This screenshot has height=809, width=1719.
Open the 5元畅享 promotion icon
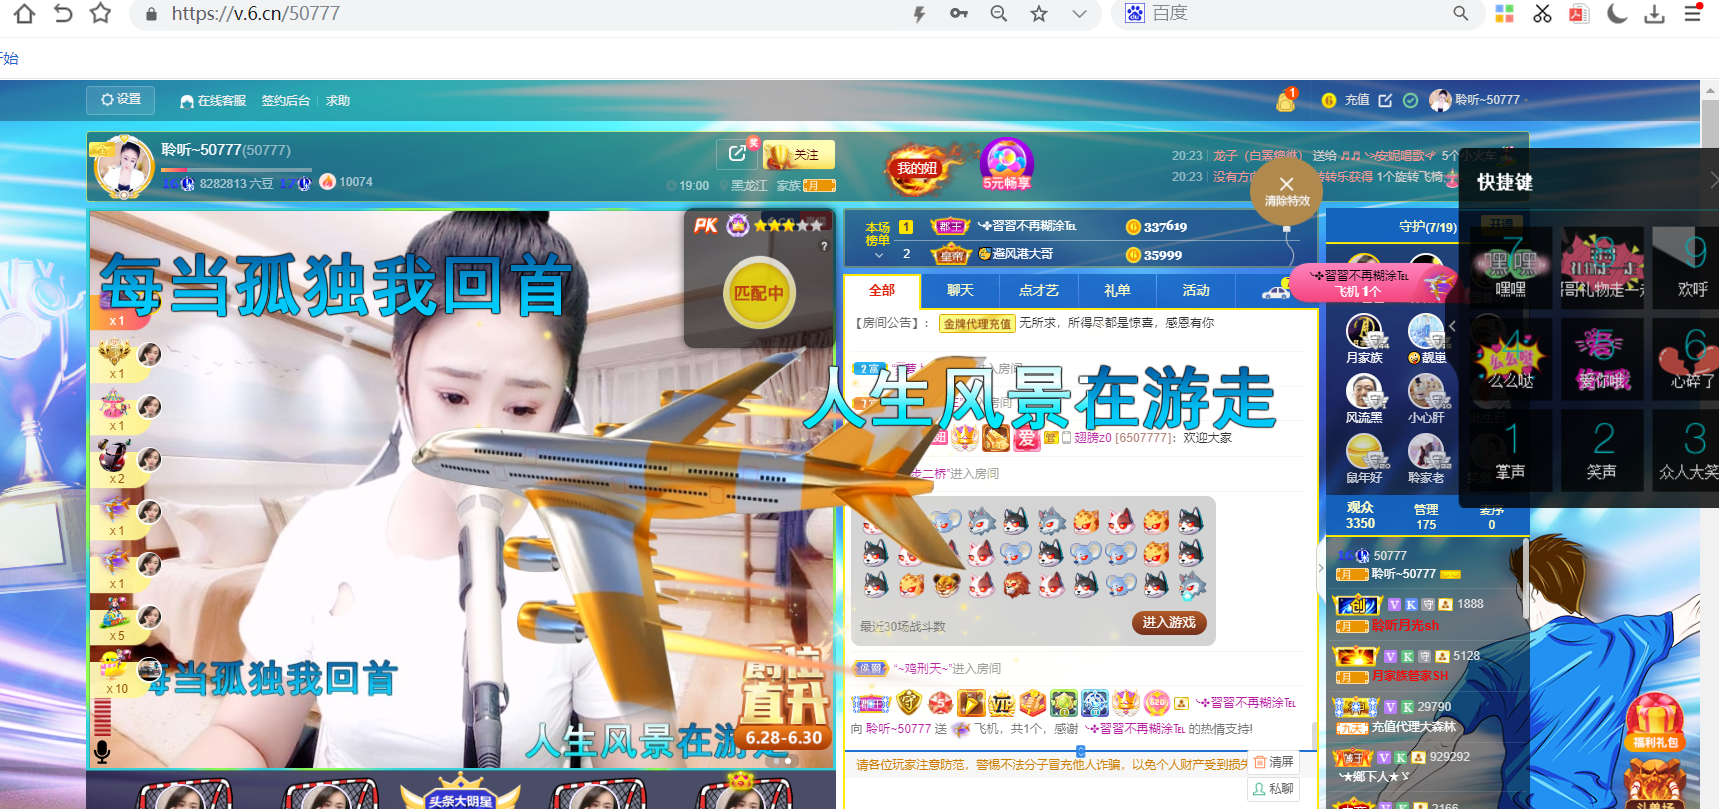(x=1006, y=165)
